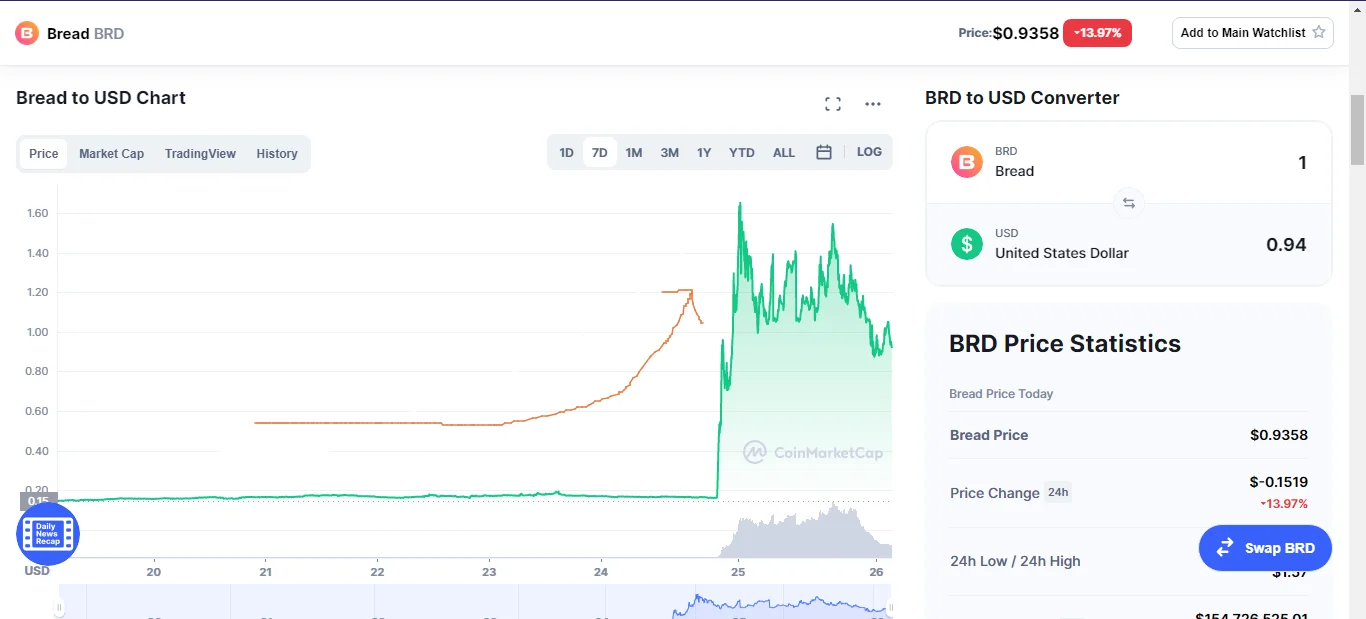
Task: Select the YTD time range
Action: (741, 153)
